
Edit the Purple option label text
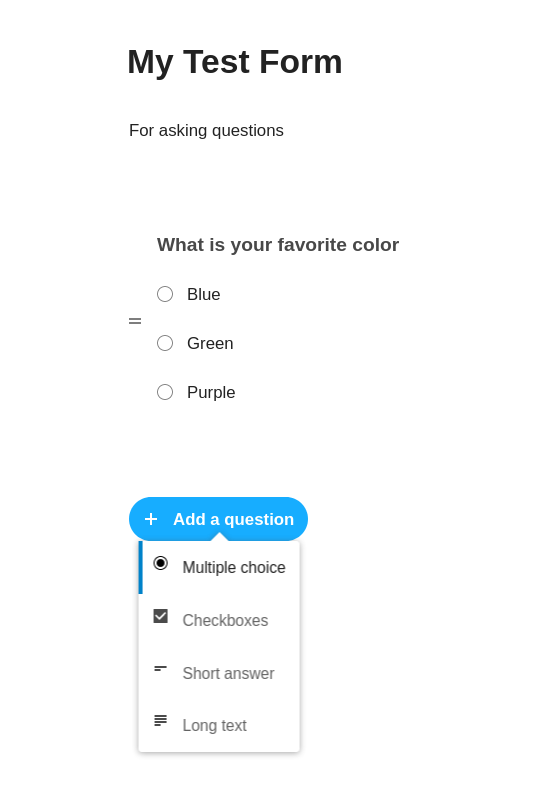211,392
